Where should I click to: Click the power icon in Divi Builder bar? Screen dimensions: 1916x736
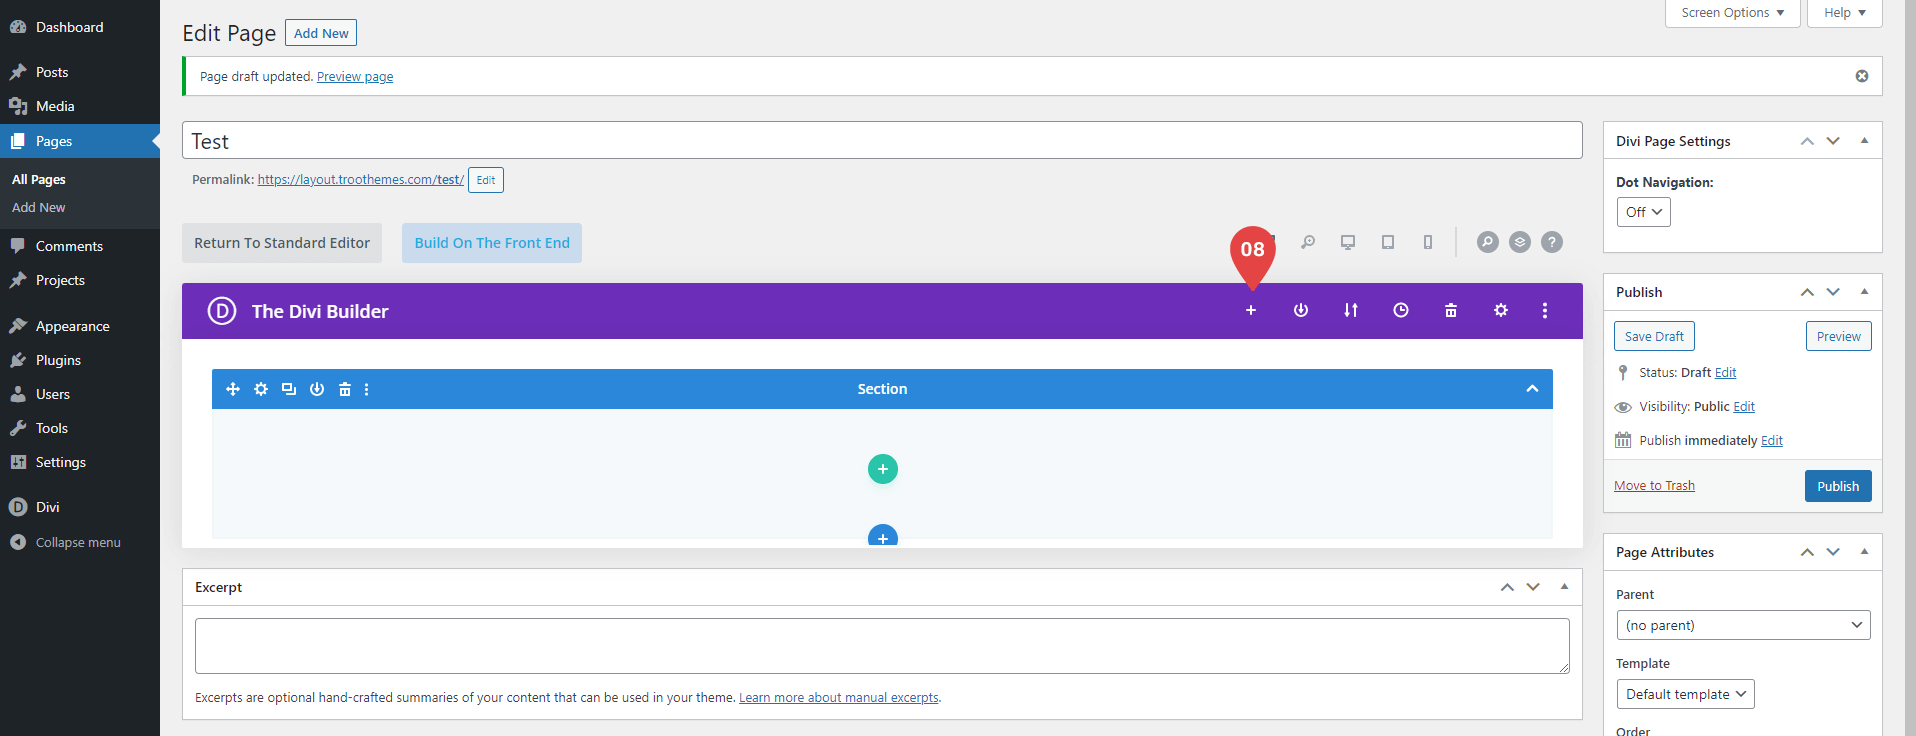(1300, 310)
